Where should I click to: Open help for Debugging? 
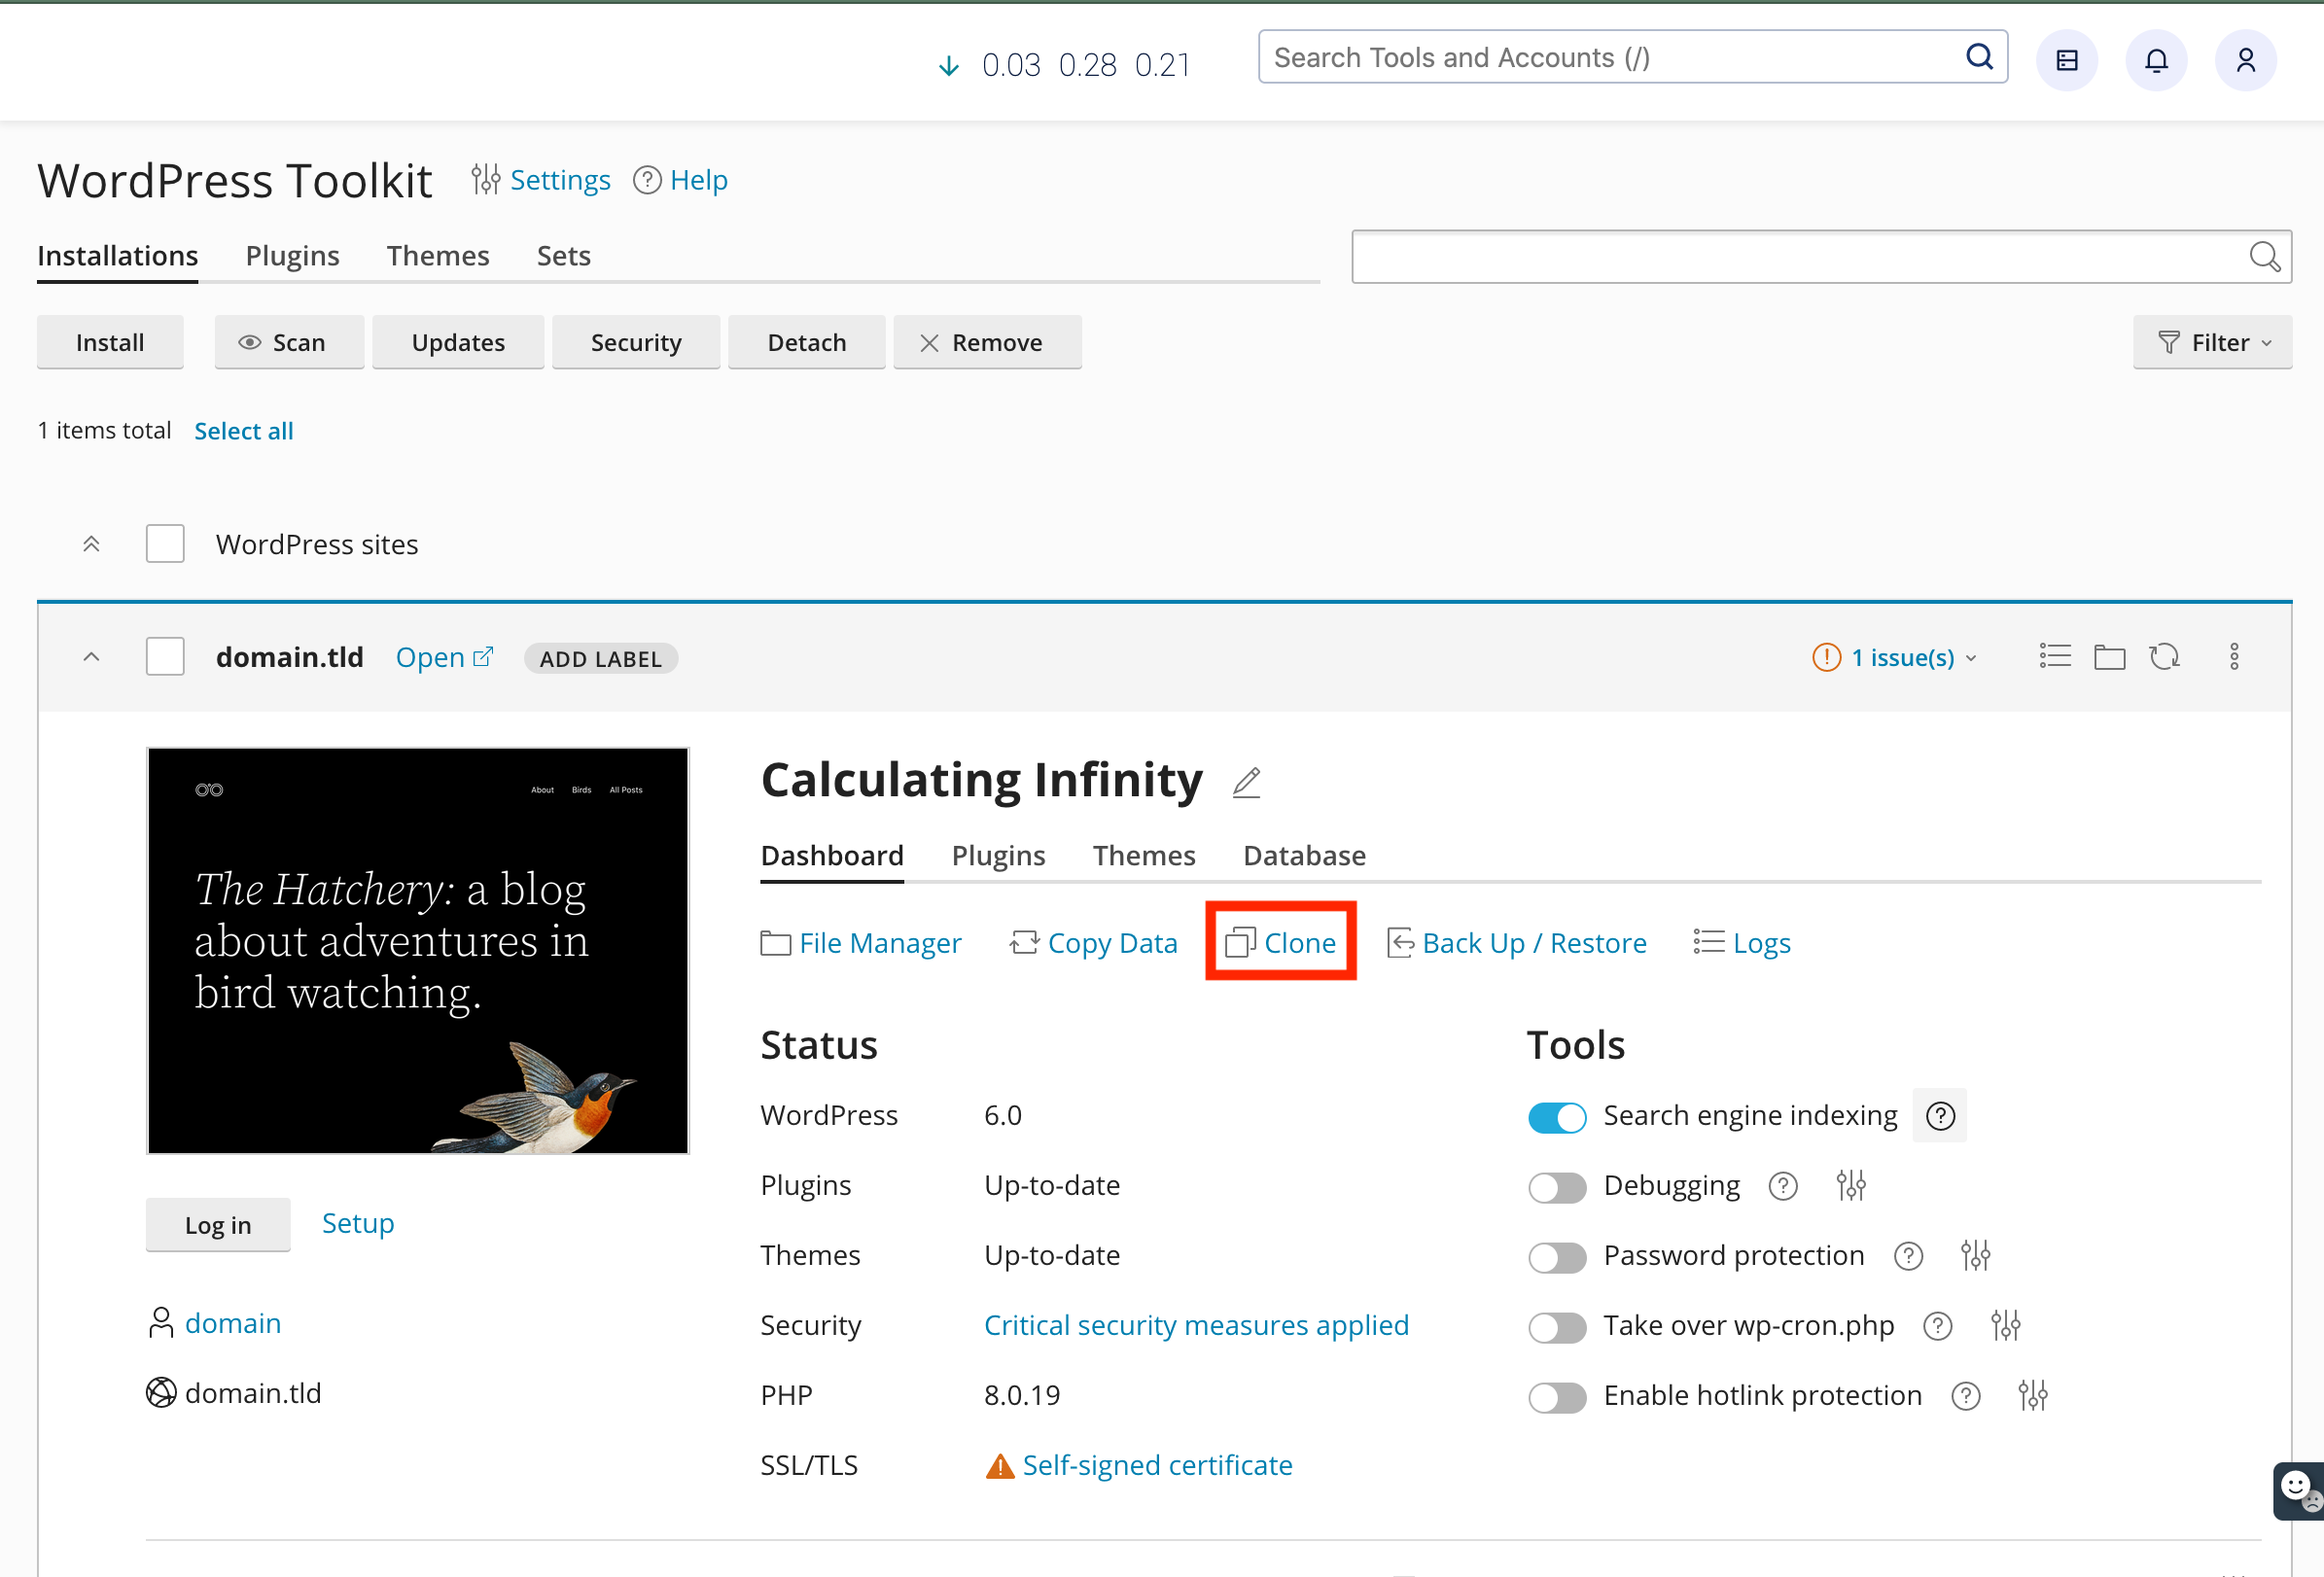click(x=1783, y=1186)
